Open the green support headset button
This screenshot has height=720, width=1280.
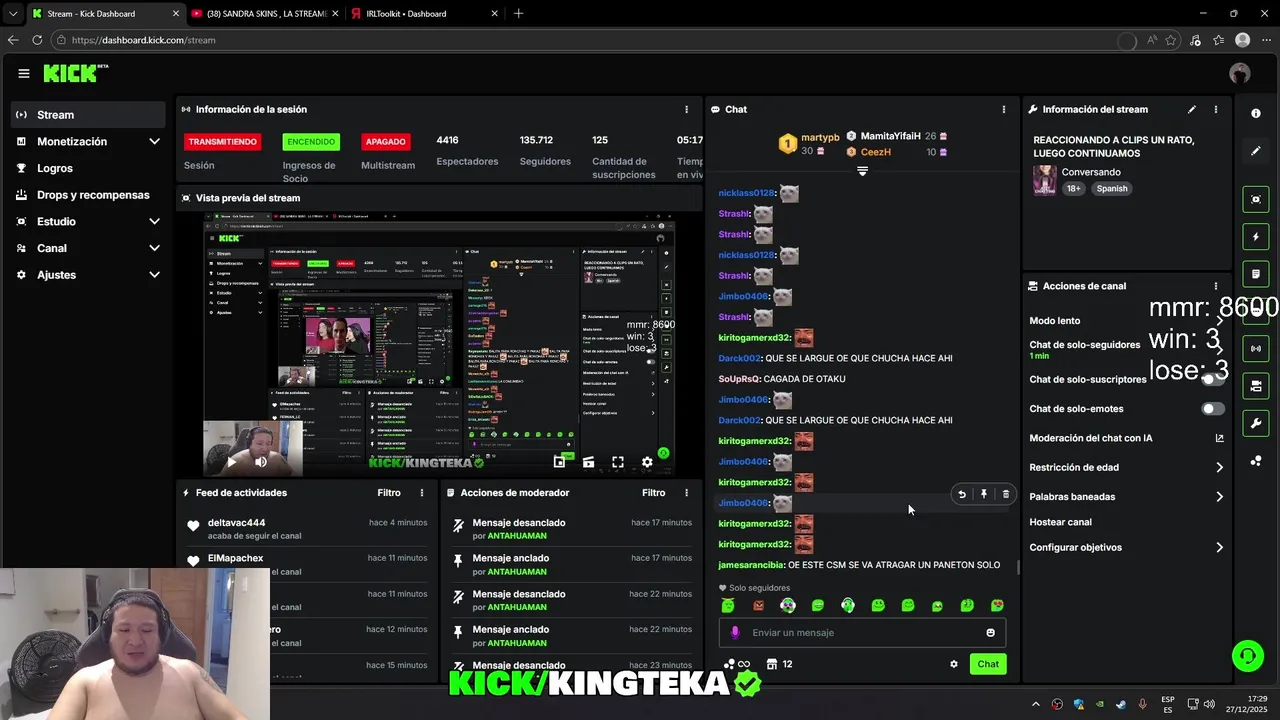(x=1247, y=656)
